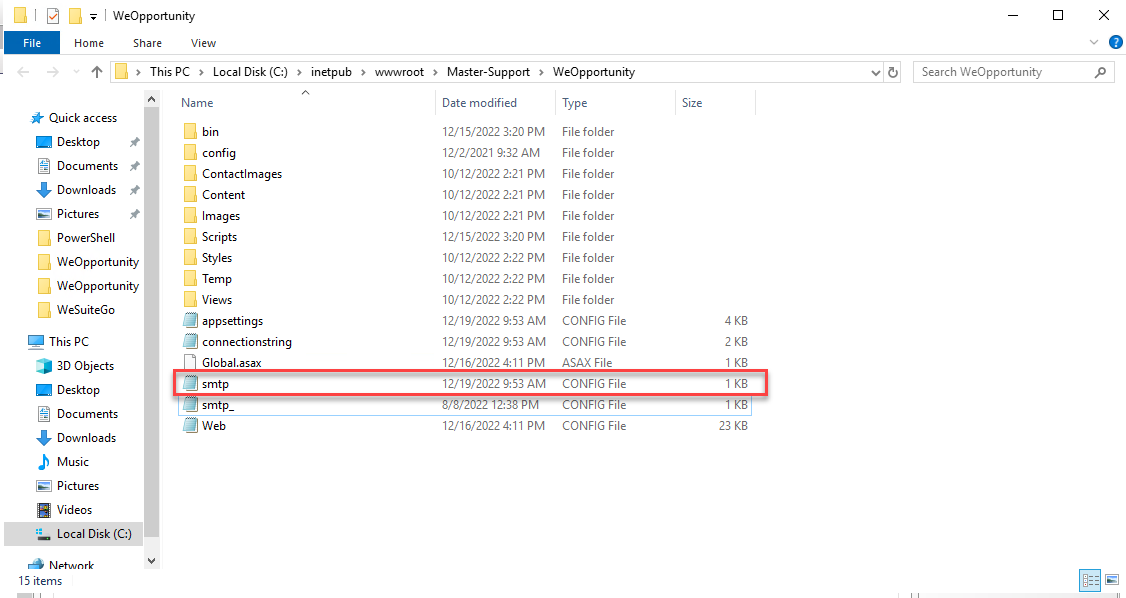Select the Scripts folder icon
The height and width of the screenshot is (598, 1126).
[190, 237]
